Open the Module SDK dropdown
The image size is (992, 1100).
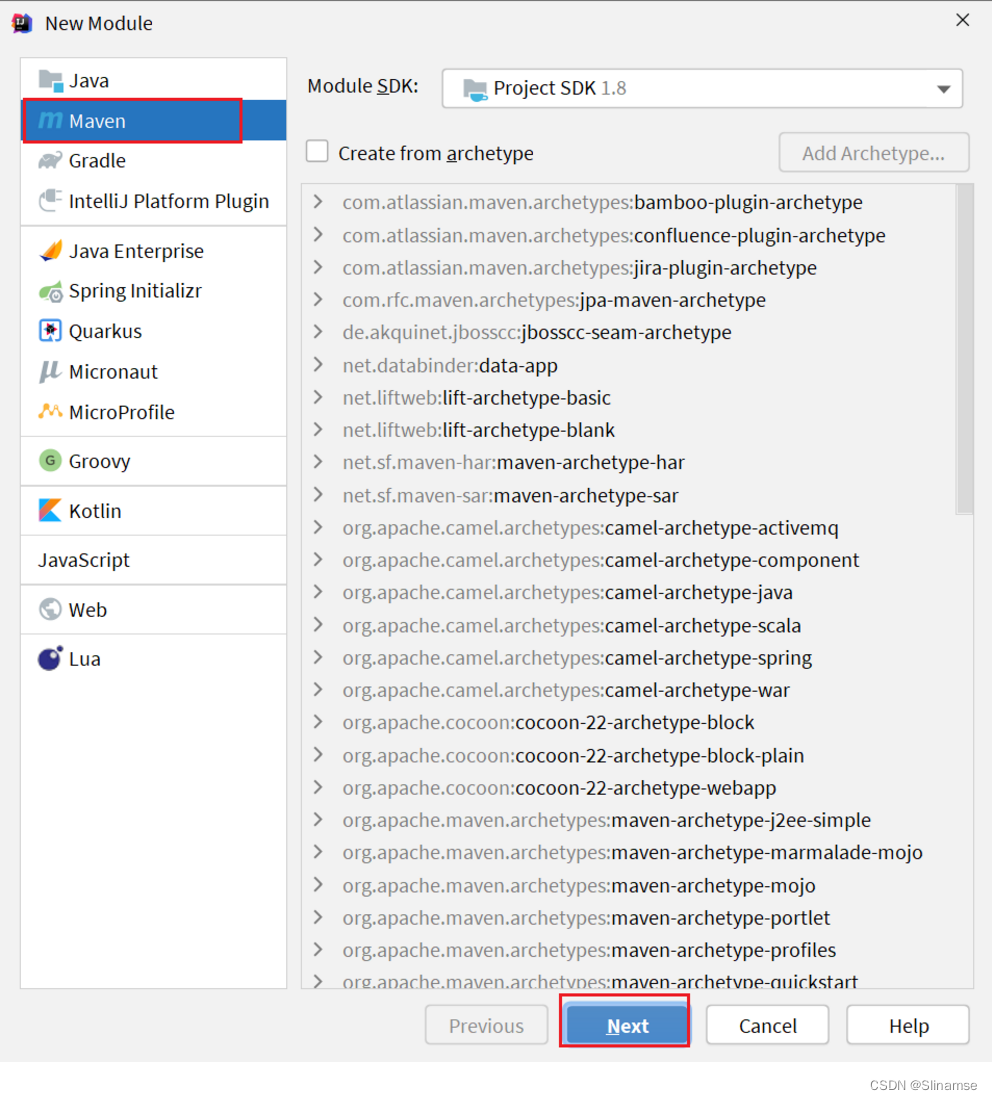tap(702, 88)
